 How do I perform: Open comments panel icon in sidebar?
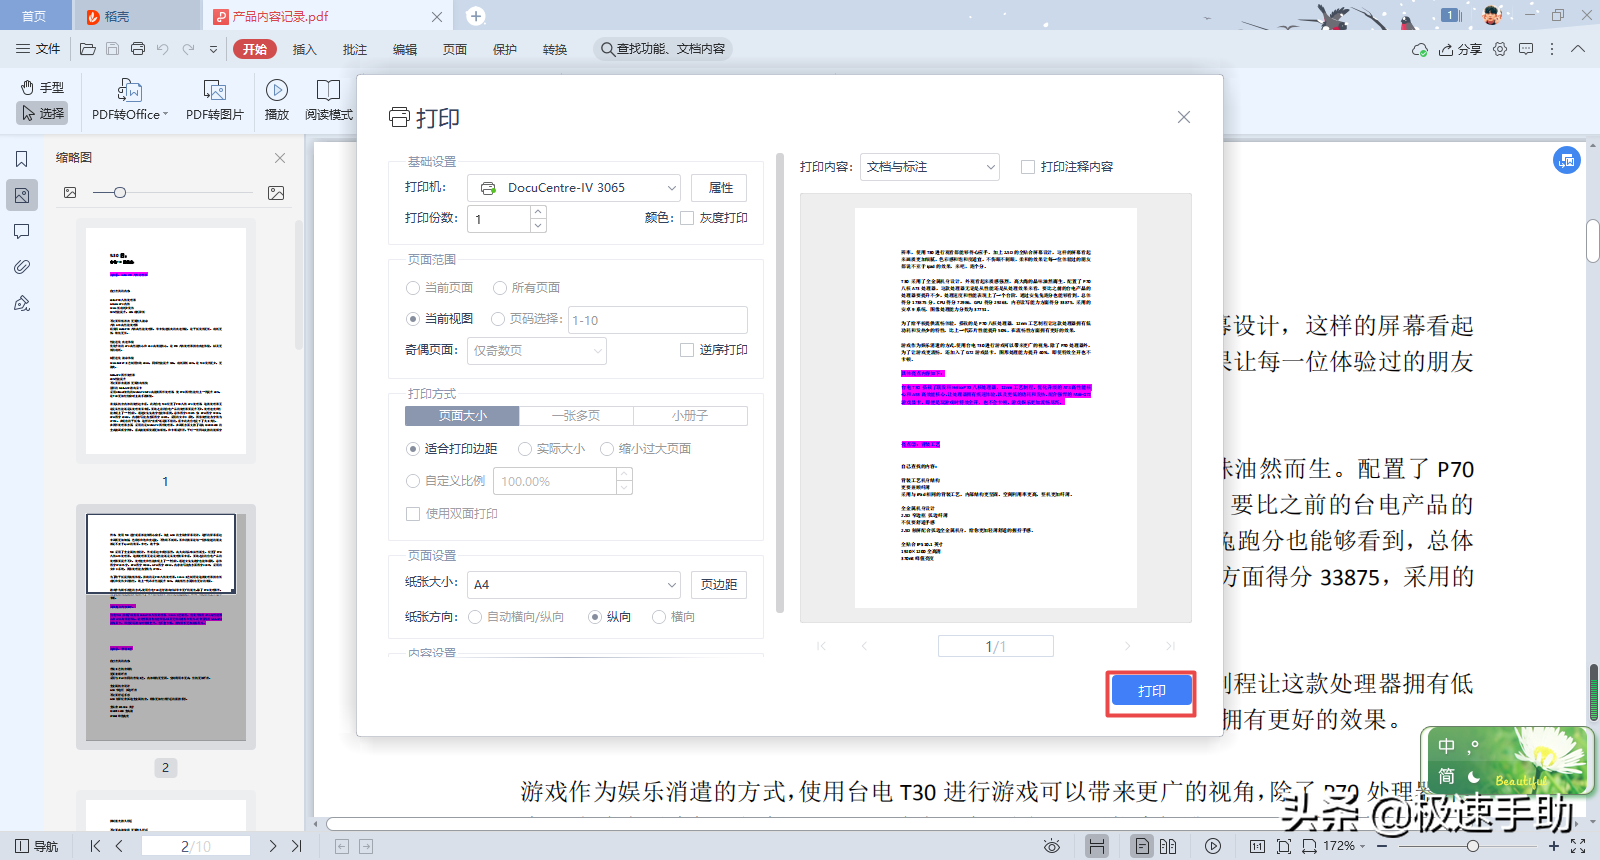pos(22,231)
